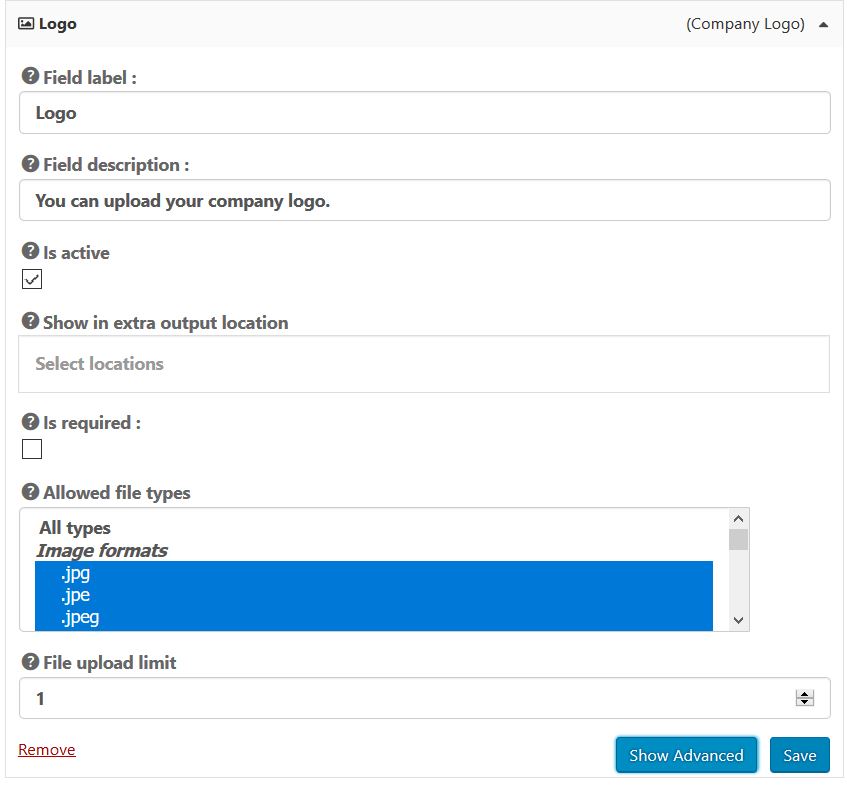Click the image icon beside Logo title
The width and height of the screenshot is (847, 786).
pos(26,24)
